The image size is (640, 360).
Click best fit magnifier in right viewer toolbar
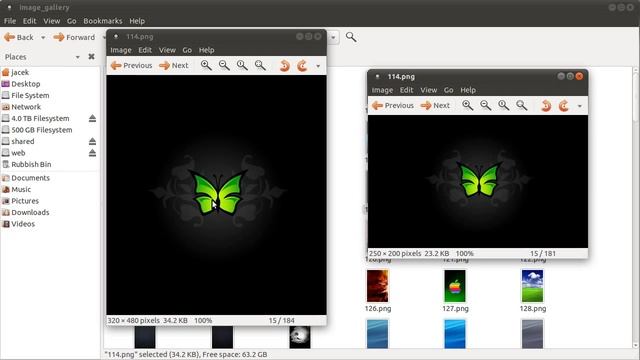[521, 105]
